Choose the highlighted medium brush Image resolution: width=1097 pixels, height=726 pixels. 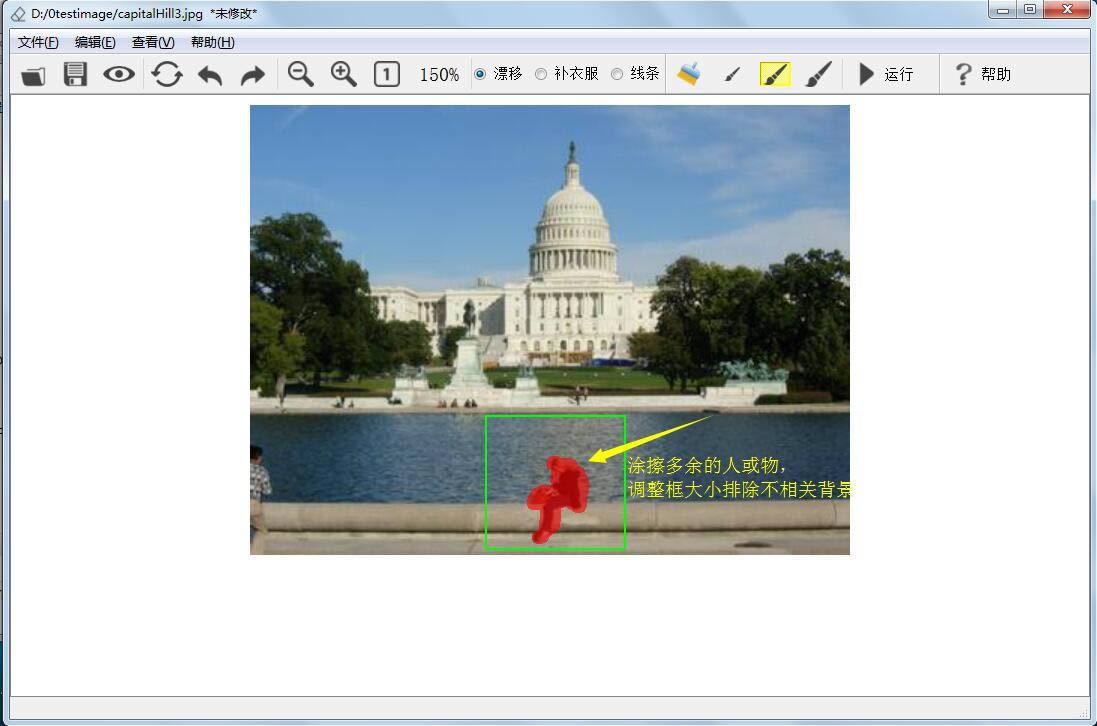775,74
